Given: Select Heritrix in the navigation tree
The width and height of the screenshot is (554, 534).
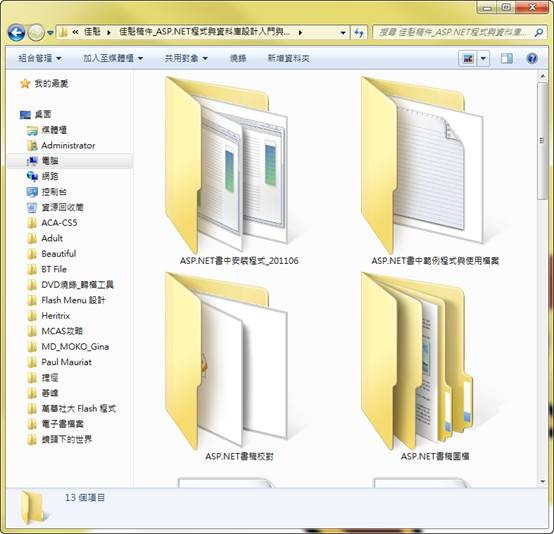Looking at the screenshot, I should coord(55,316).
